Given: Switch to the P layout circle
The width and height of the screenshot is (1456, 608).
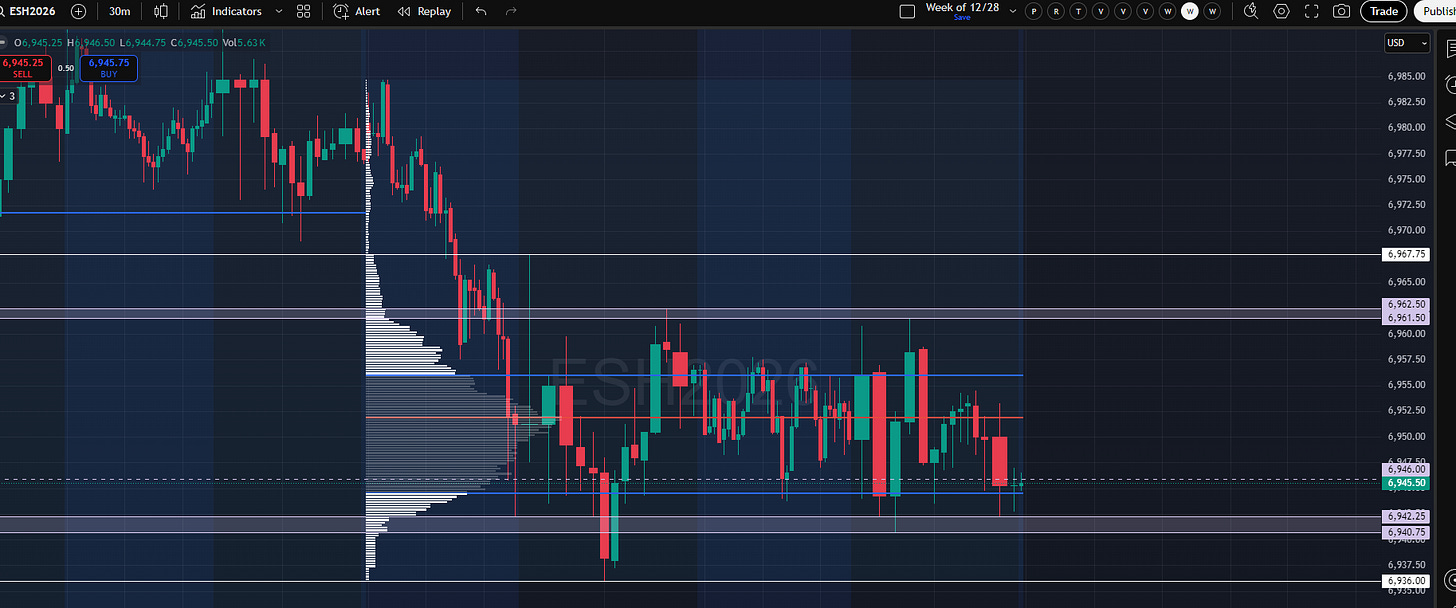Looking at the screenshot, I should [1034, 11].
